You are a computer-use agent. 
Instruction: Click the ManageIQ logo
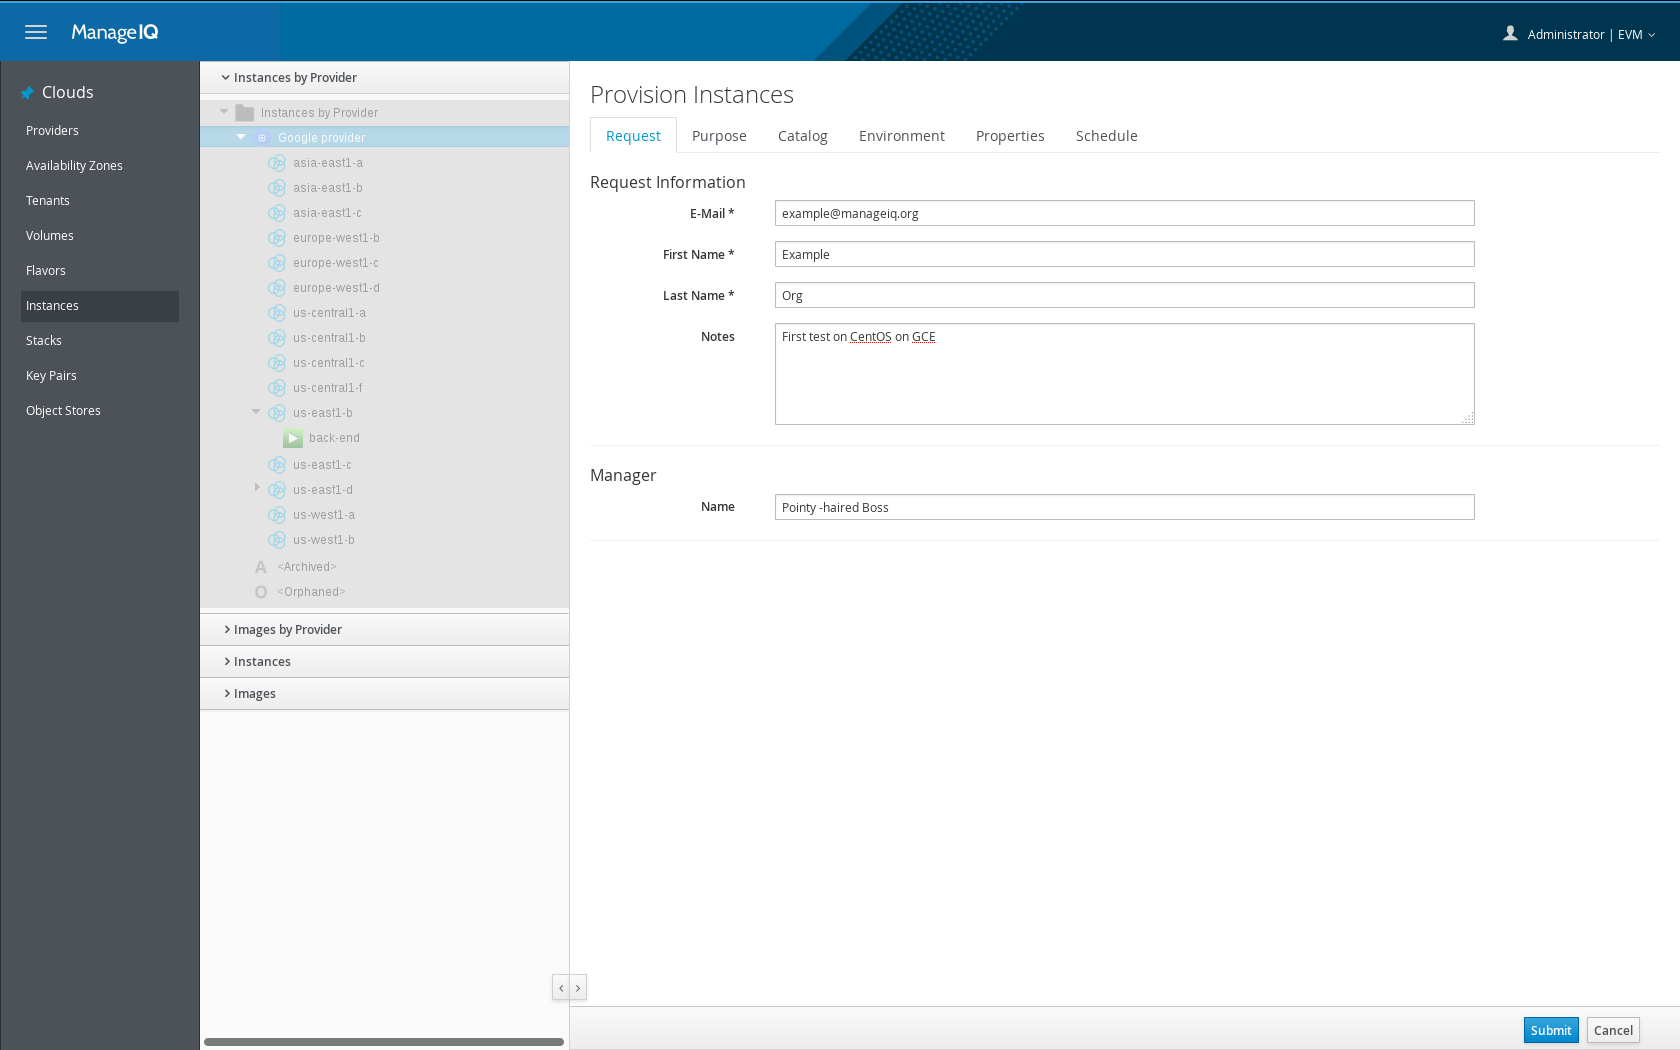click(x=115, y=32)
